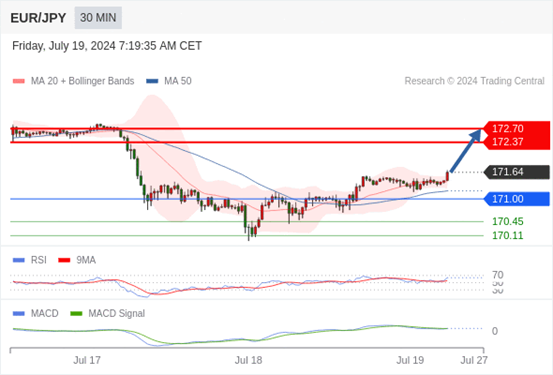Viewport: 553px width, 375px height.
Task: Click the MA 20 + Bollinger Bands legend swatch
Action: [x=19, y=81]
